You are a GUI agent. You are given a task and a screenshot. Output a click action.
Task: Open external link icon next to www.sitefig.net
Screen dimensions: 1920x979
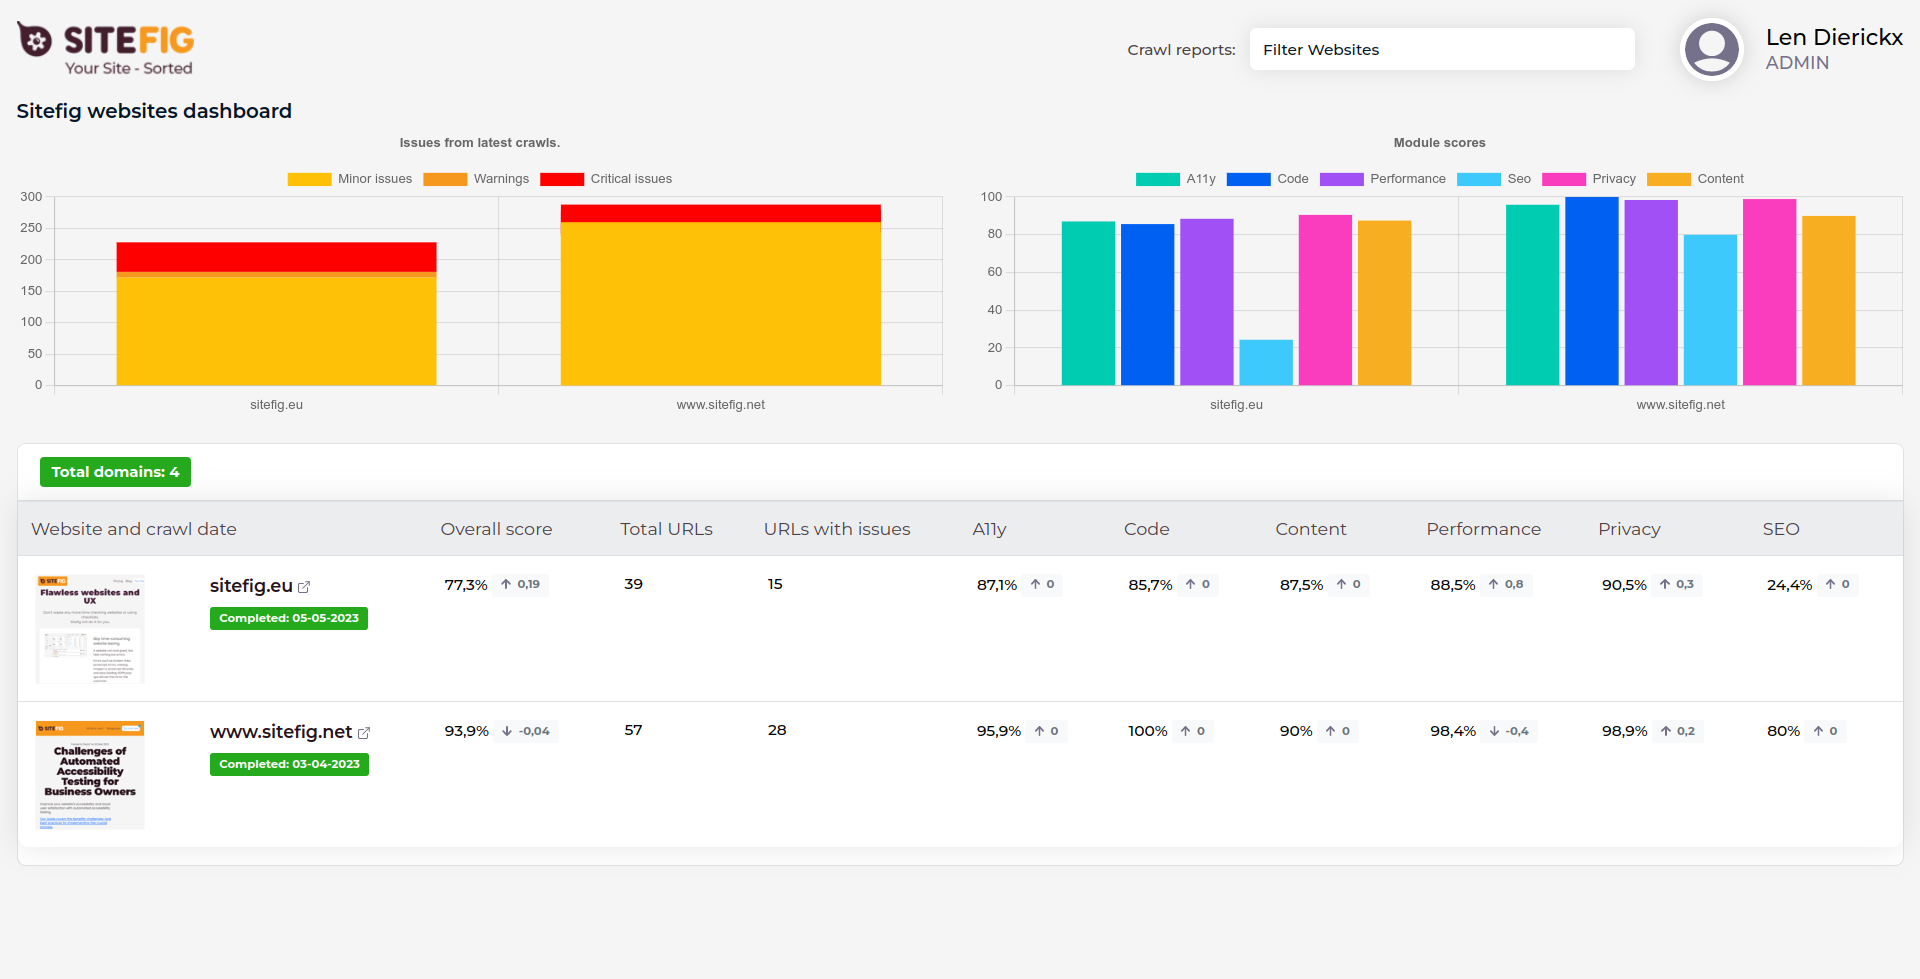pos(364,733)
